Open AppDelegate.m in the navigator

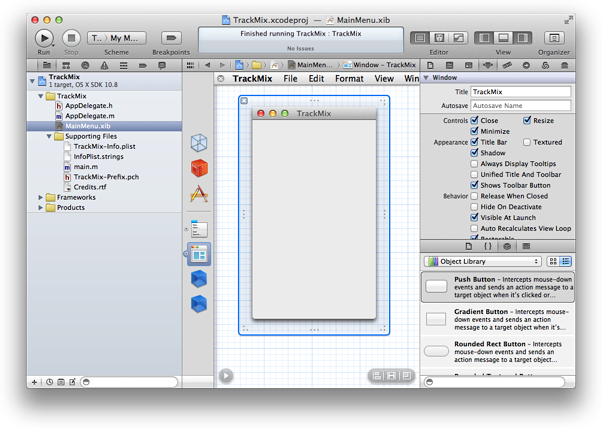coord(90,116)
